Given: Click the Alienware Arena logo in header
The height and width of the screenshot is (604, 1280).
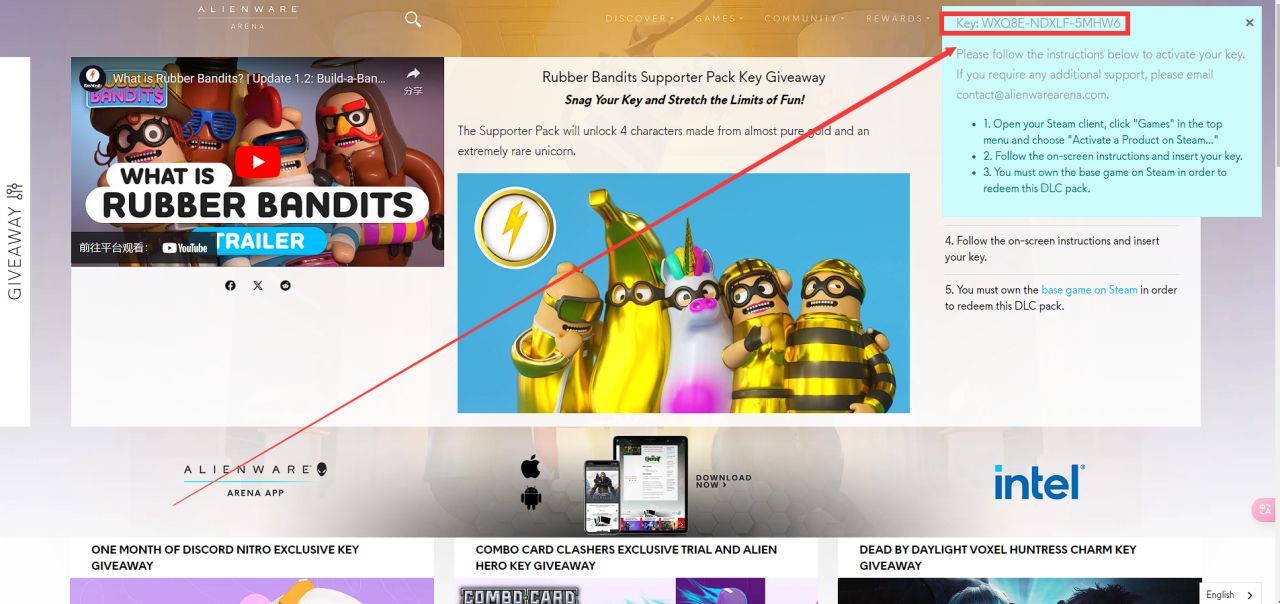Looking at the screenshot, I should [x=247, y=17].
